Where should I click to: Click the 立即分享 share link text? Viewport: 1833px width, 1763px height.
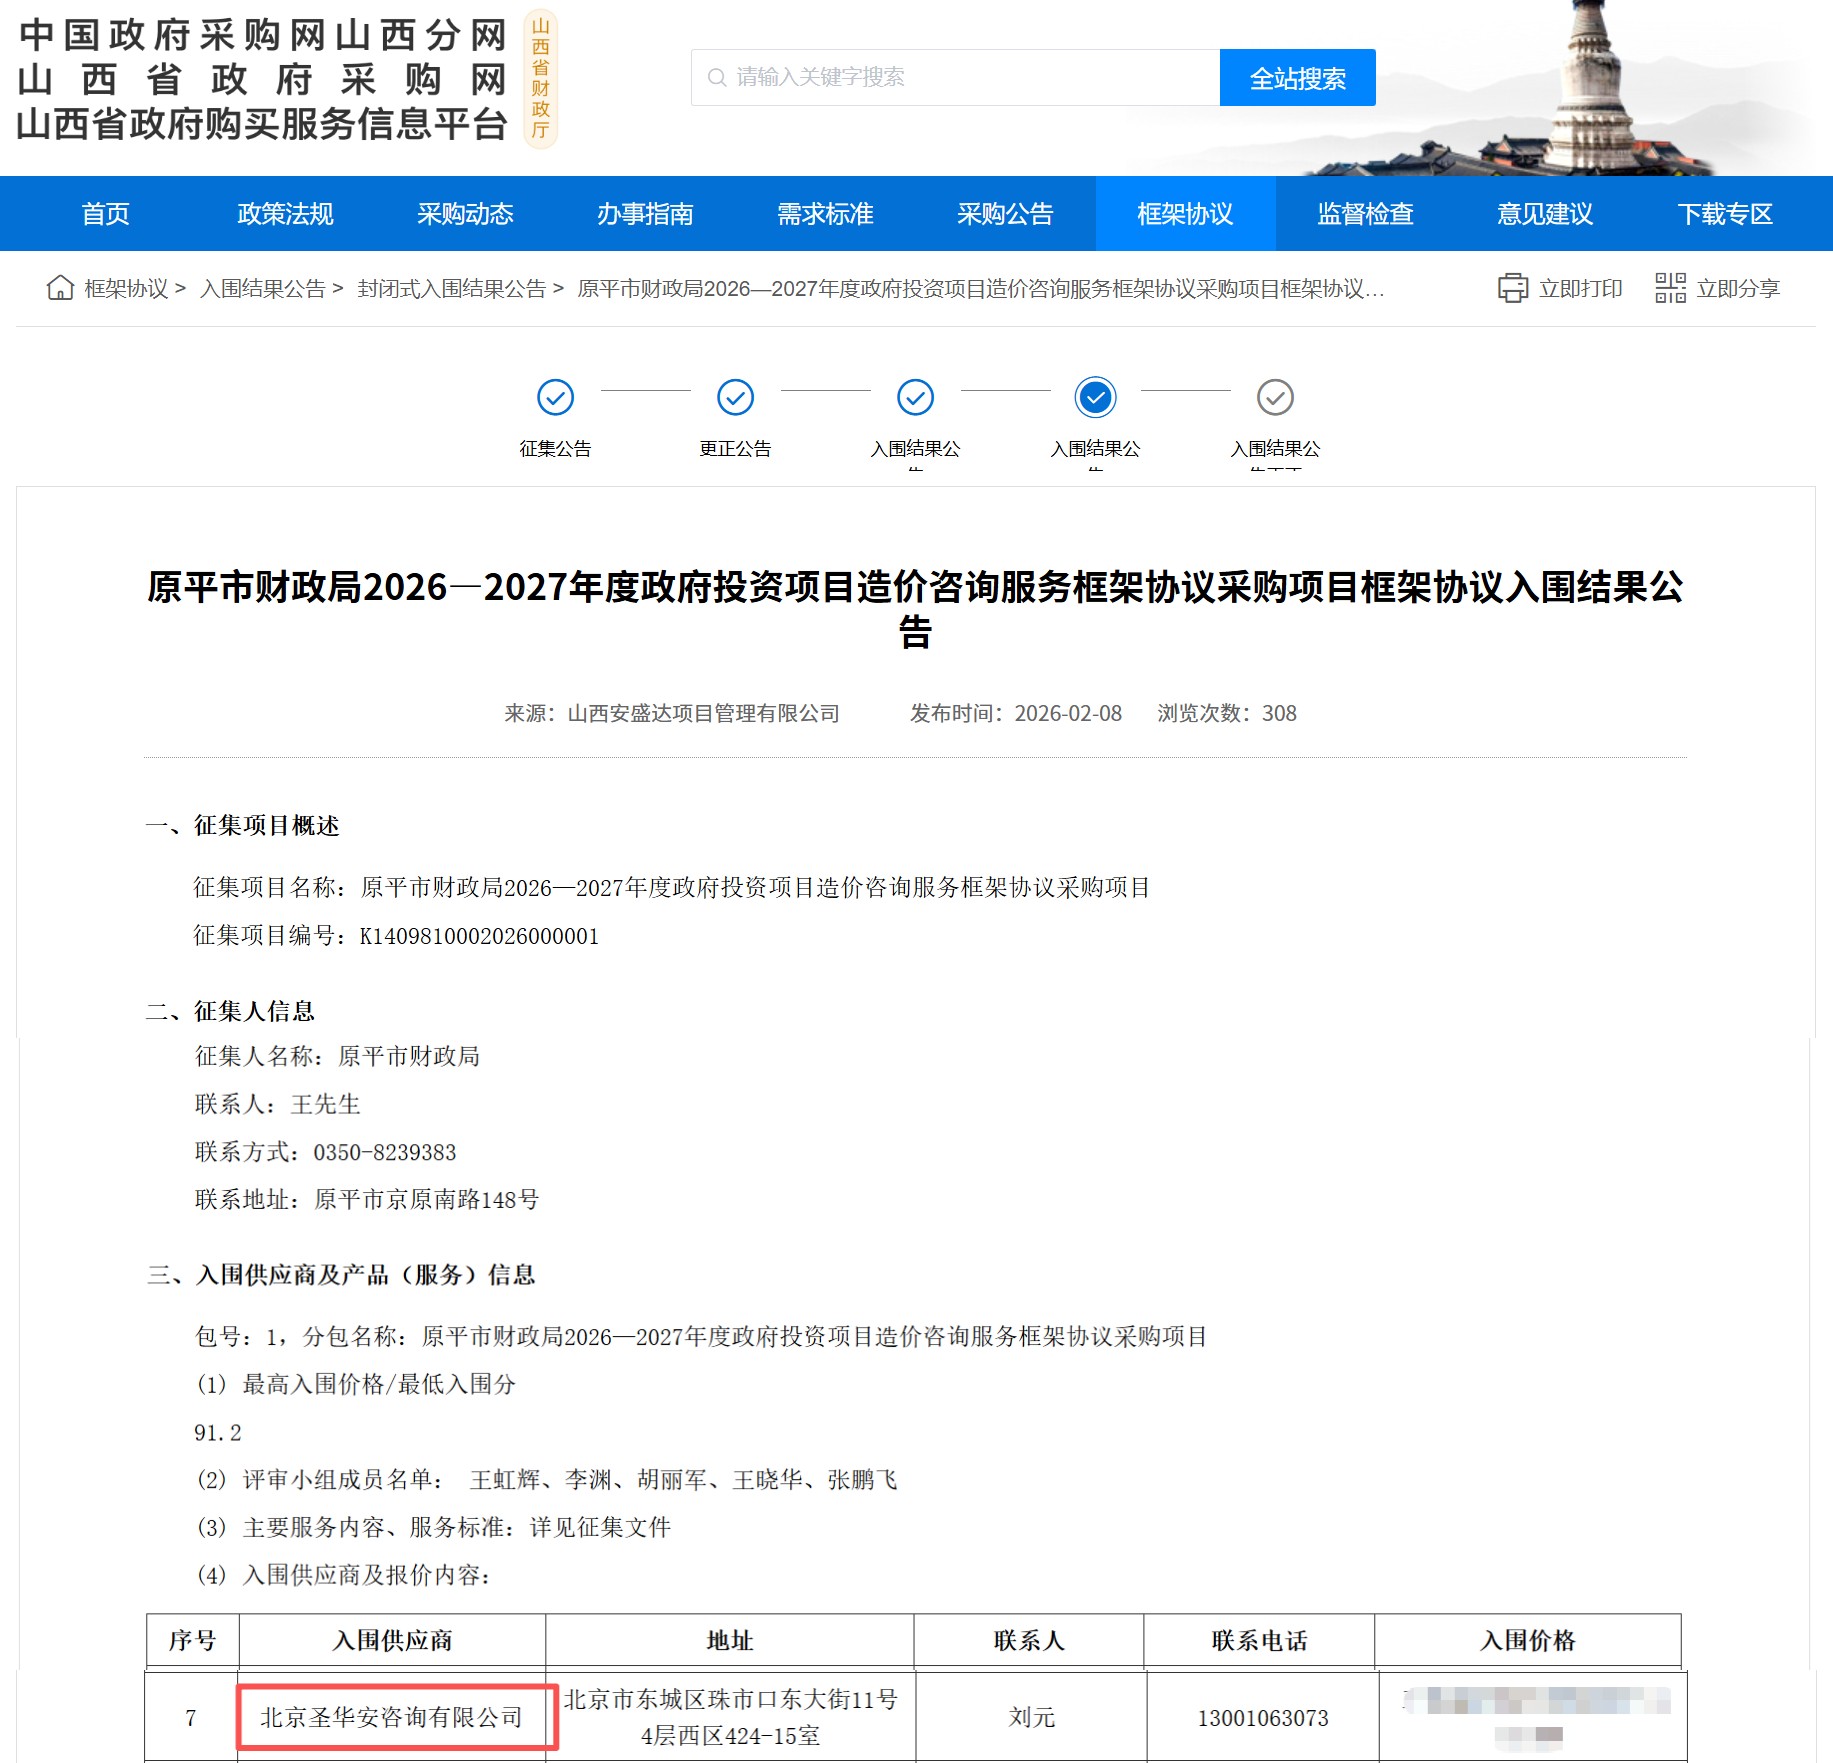click(x=1738, y=289)
